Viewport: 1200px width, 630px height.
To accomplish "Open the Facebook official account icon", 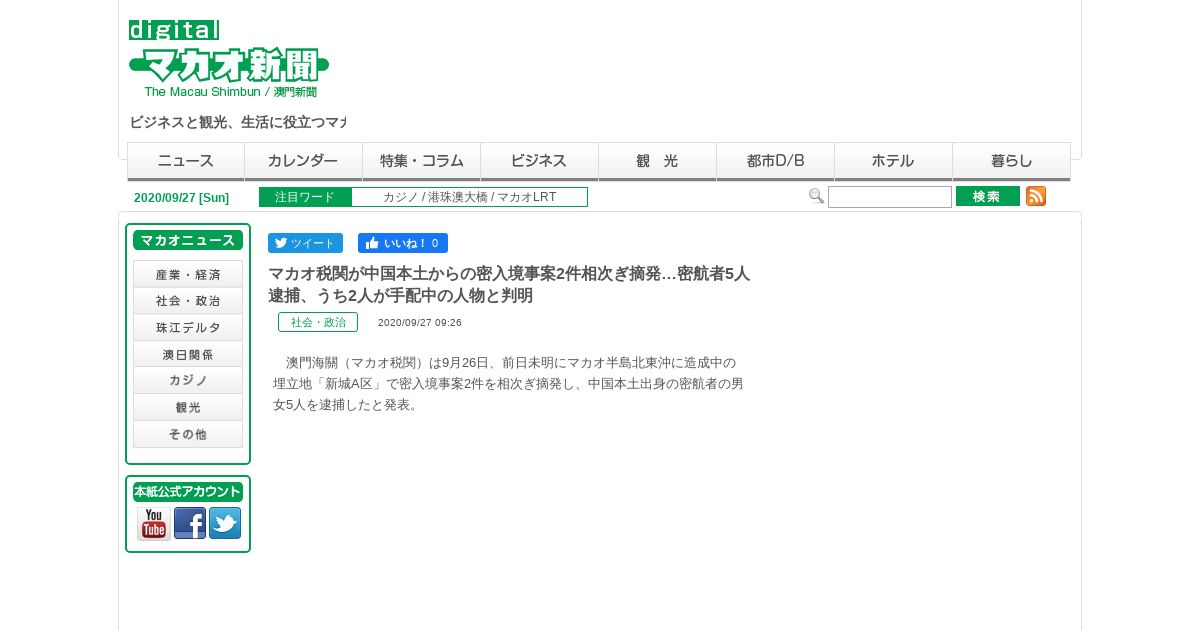I will coord(190,523).
